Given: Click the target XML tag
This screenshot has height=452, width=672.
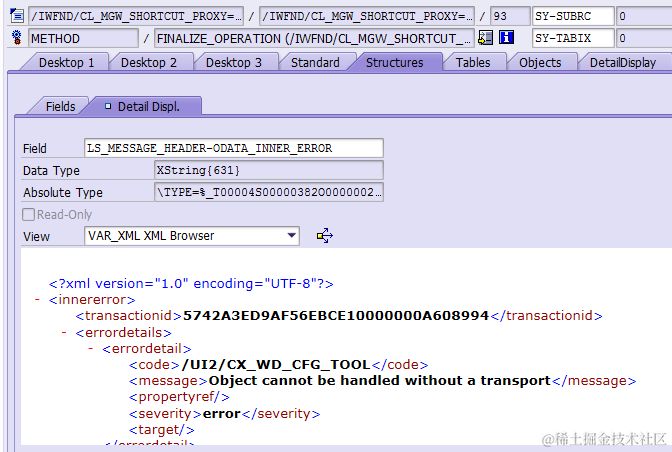Looking at the screenshot, I should tap(162, 429).
